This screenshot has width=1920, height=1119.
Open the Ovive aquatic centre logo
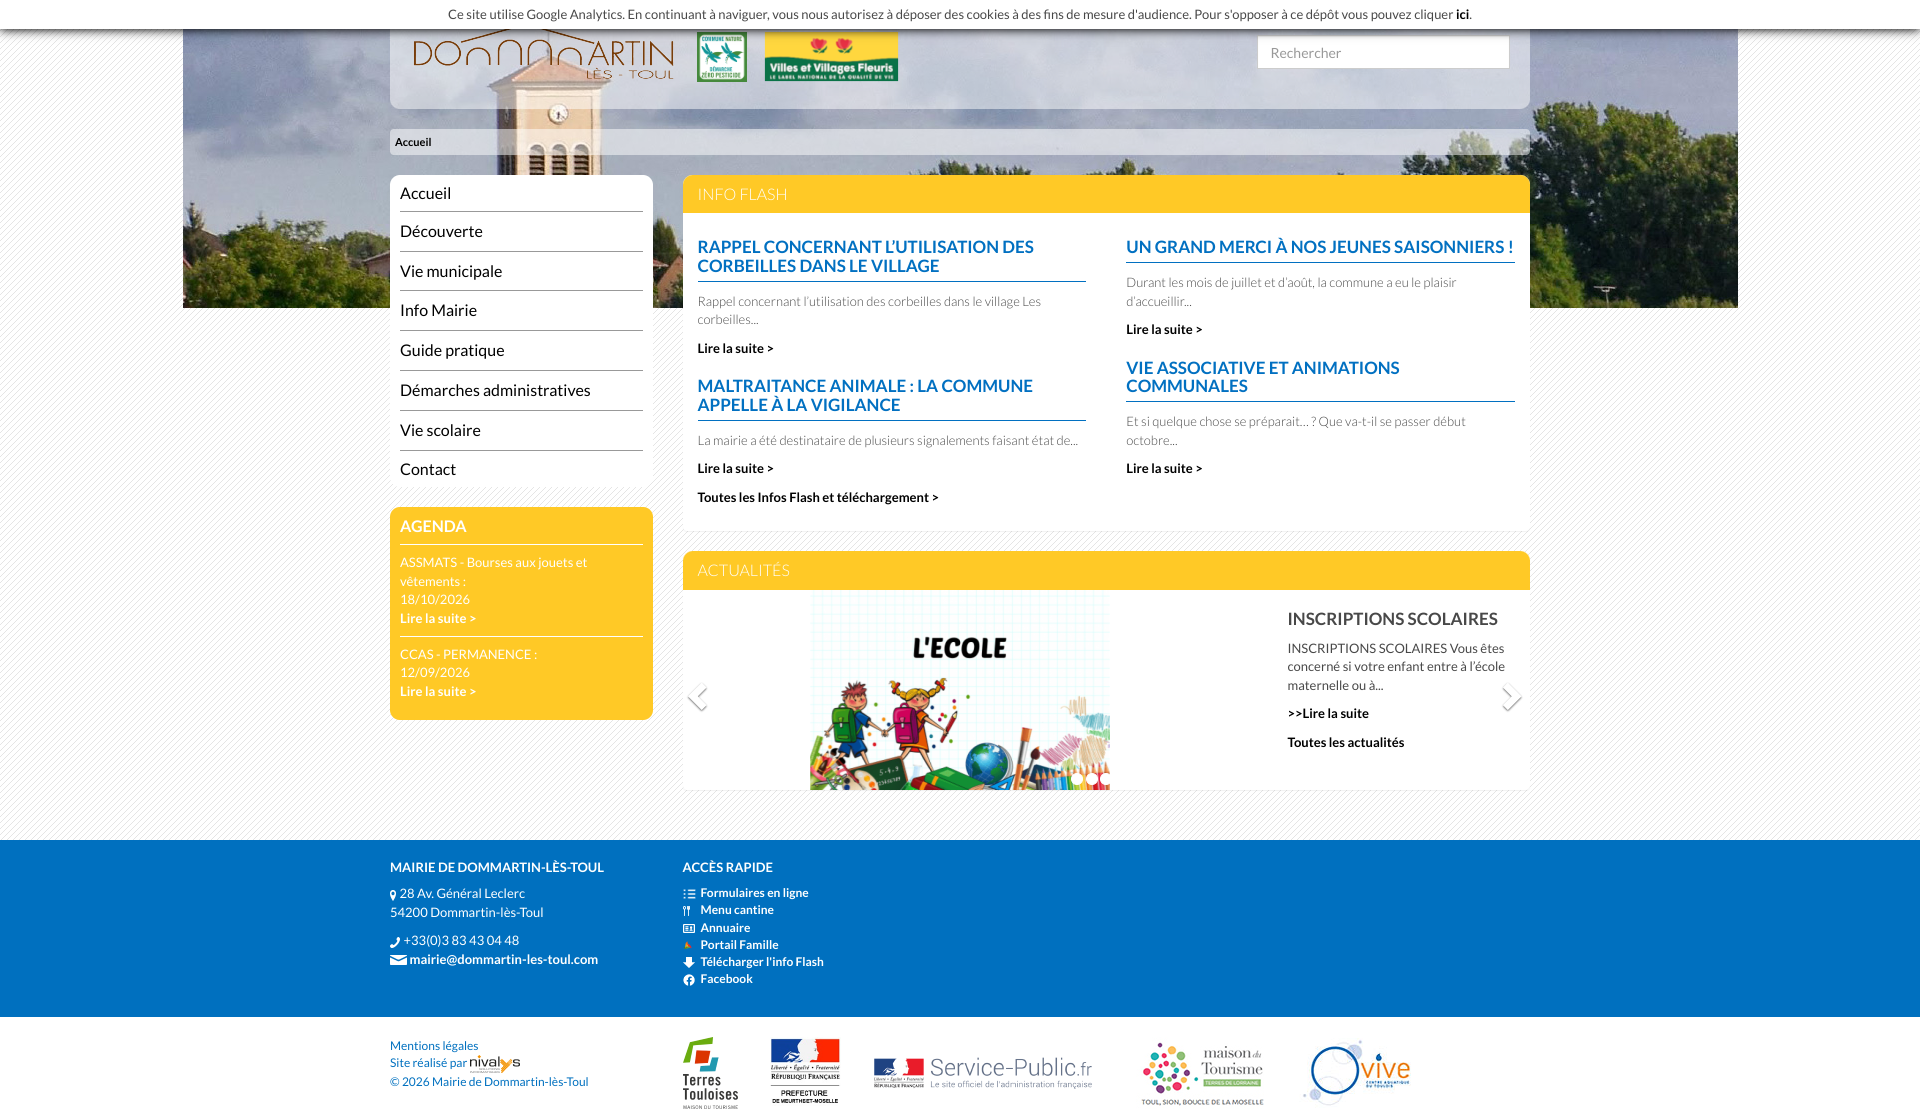(1357, 1072)
